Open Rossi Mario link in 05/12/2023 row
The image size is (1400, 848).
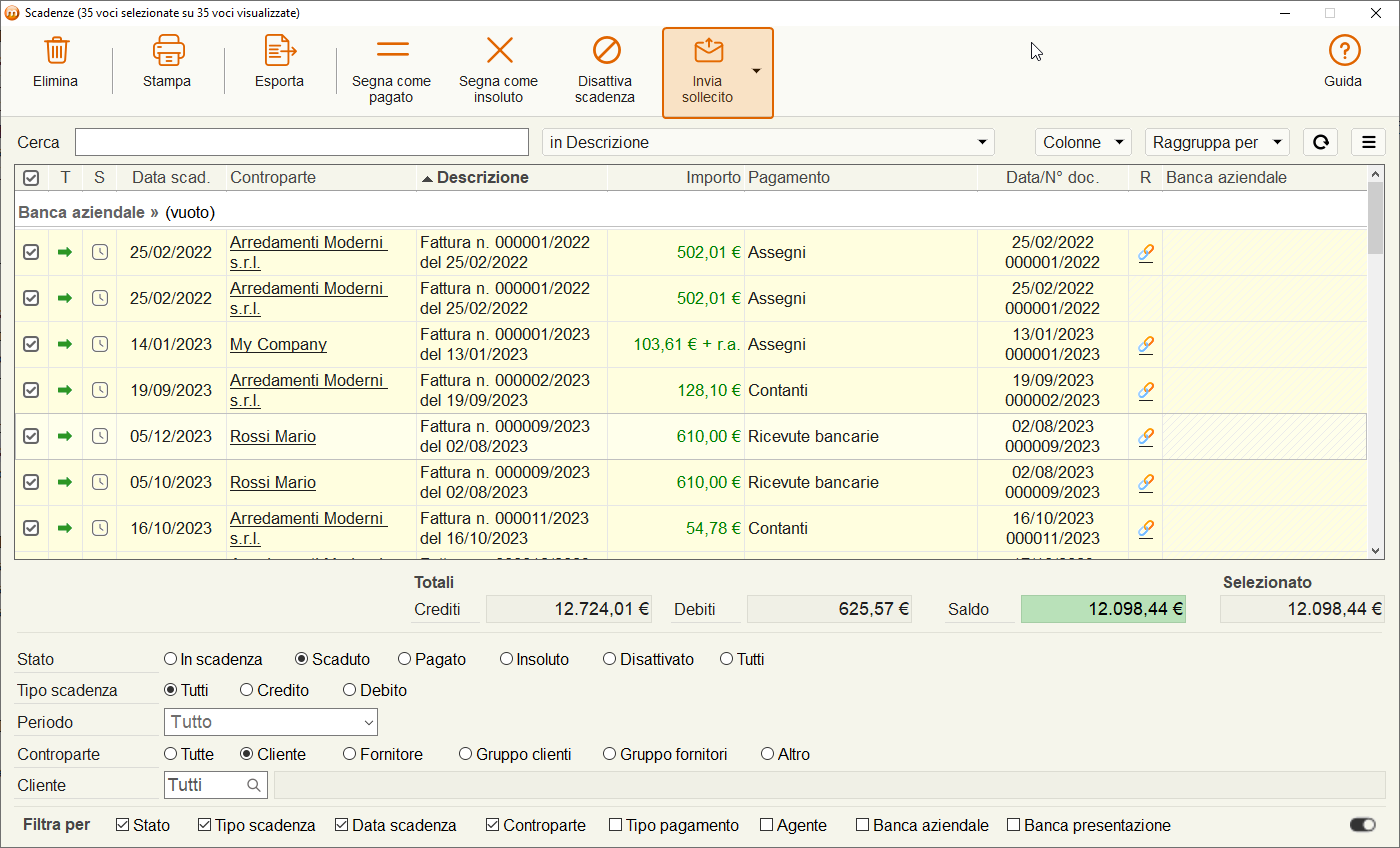pos(273,436)
